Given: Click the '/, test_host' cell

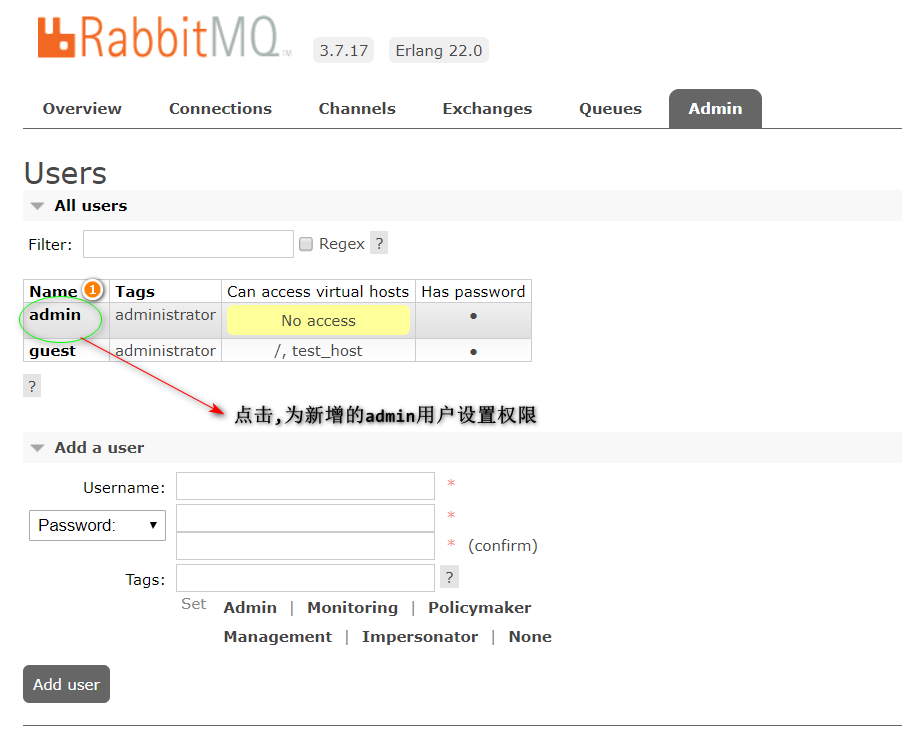Looking at the screenshot, I should click(x=318, y=350).
